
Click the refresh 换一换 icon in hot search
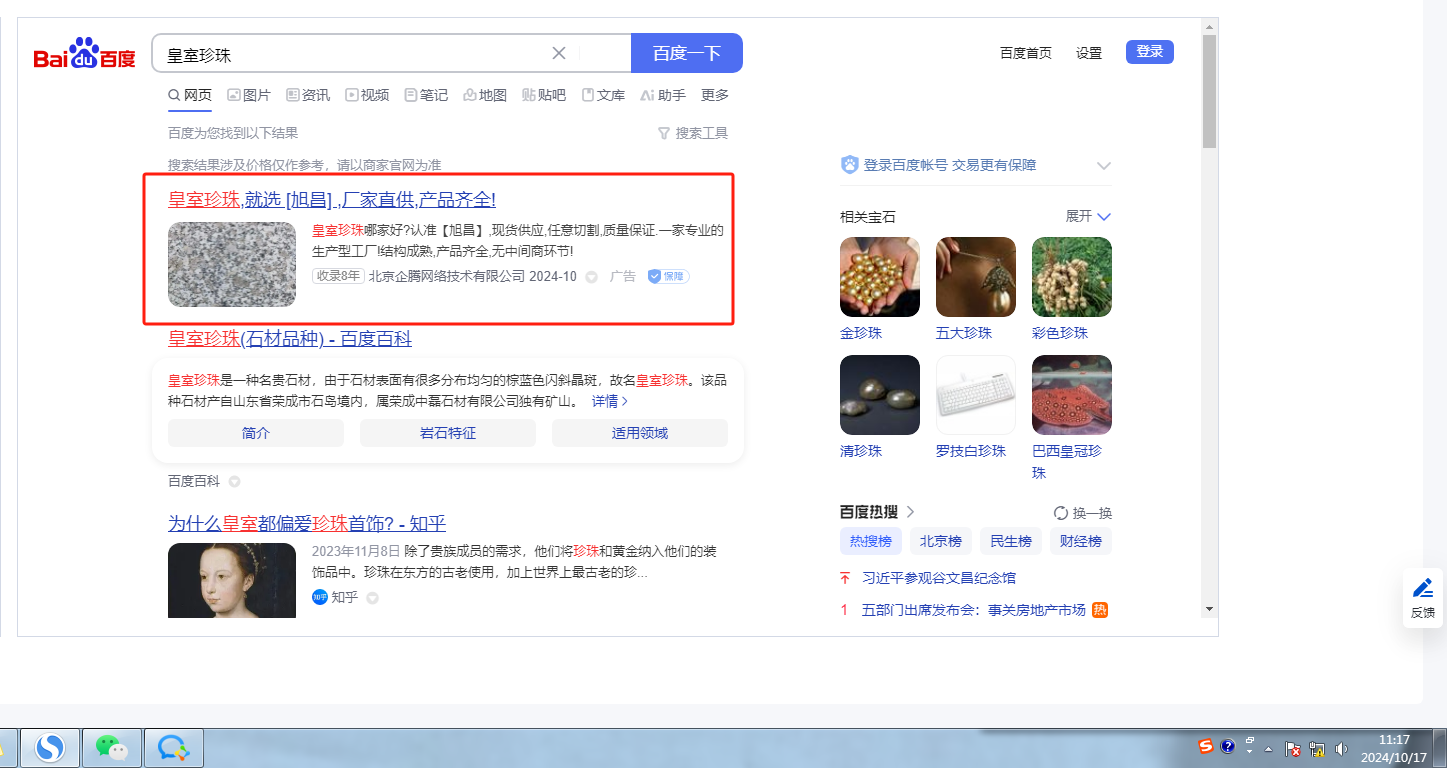click(1061, 513)
